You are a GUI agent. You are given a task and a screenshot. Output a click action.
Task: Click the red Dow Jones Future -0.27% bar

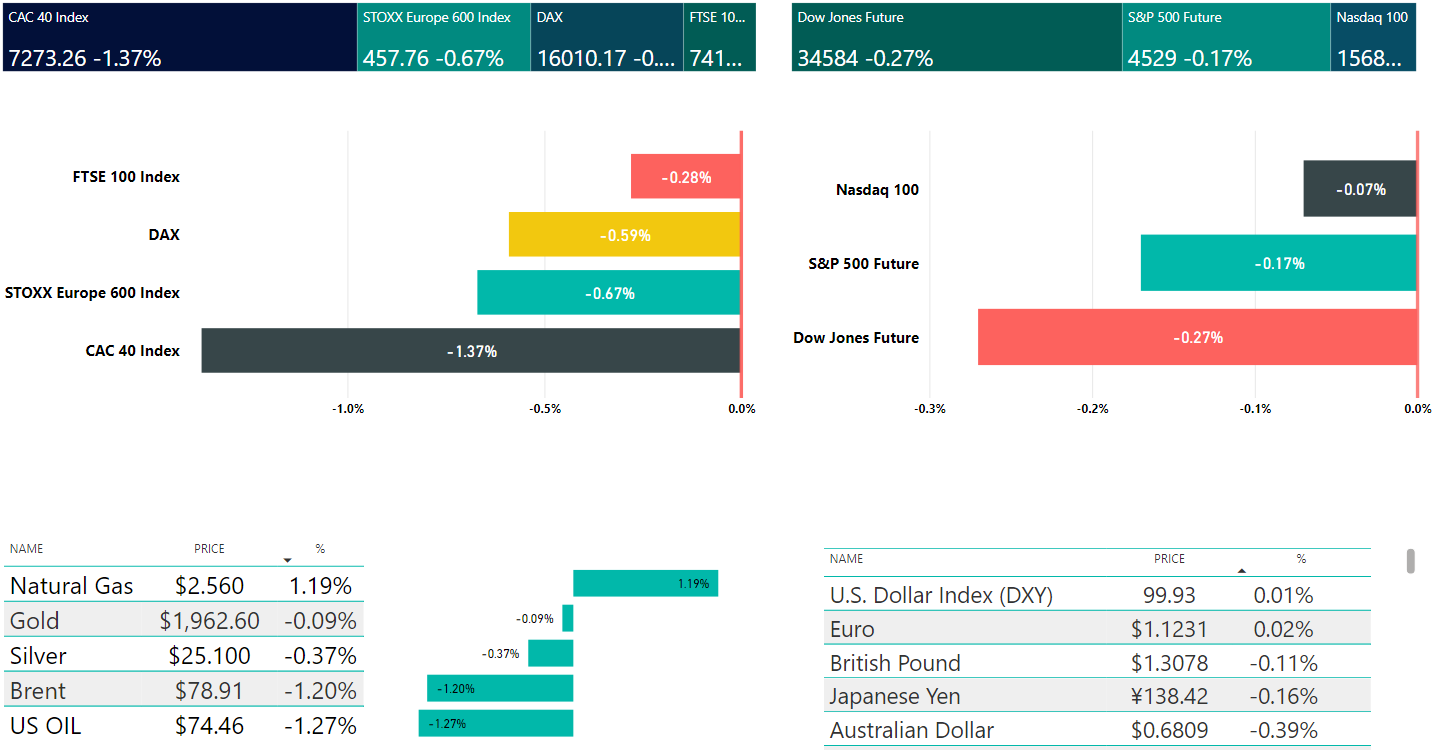(1197, 337)
